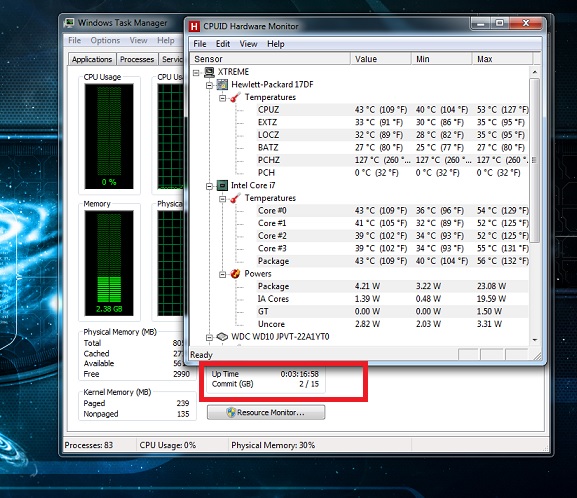Open Help menu in Task Manager
The width and height of the screenshot is (577, 498).
coord(166,40)
